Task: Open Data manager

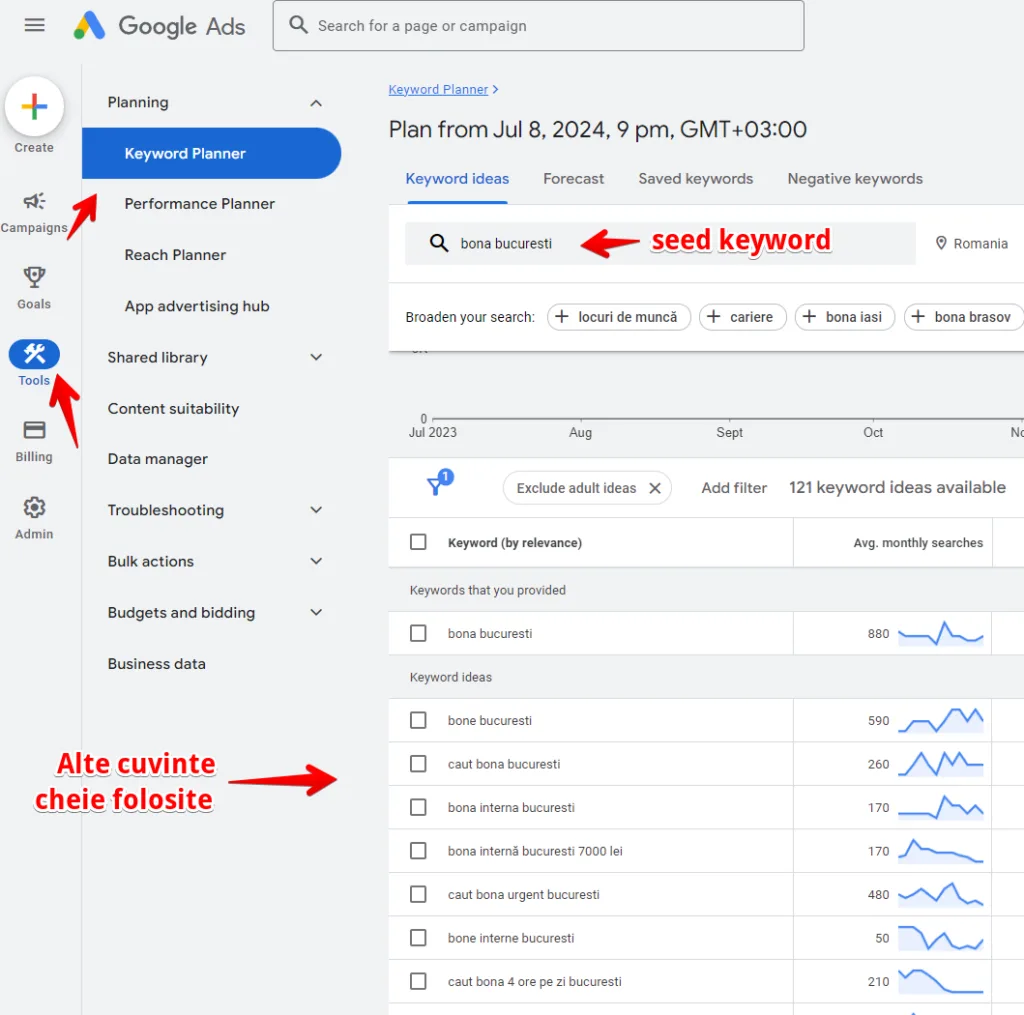Action: (x=158, y=459)
